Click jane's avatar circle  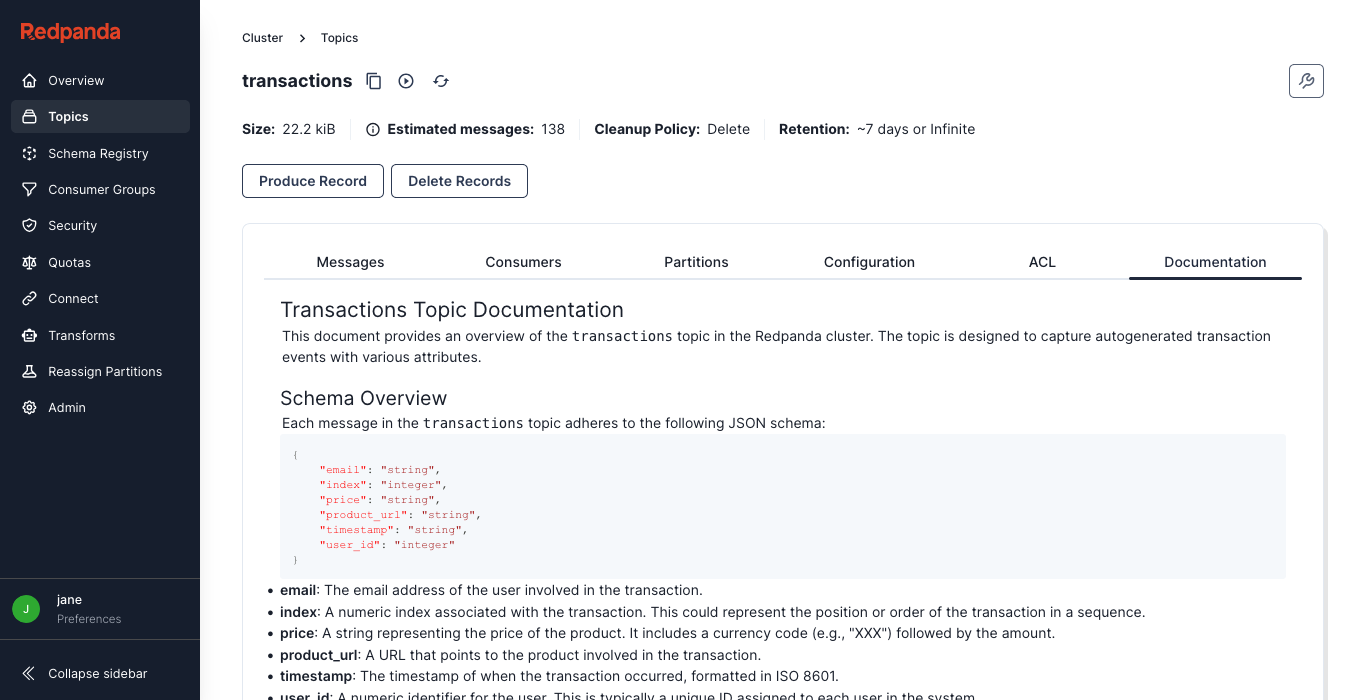[x=25, y=608]
